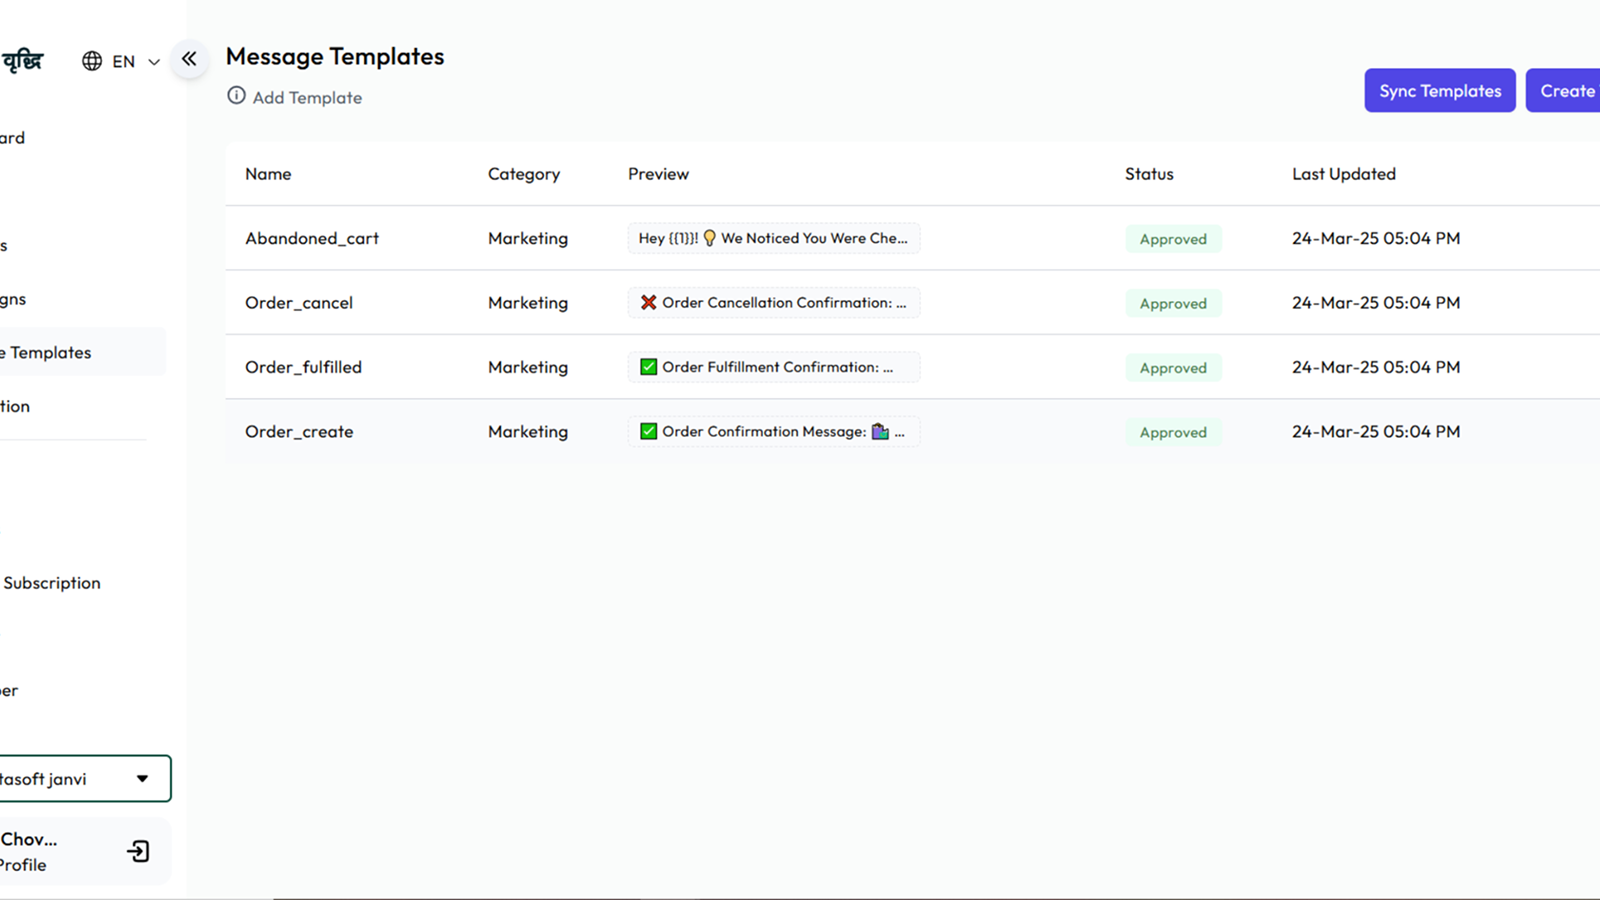Click the info icon beside Add Template
Viewport: 1600px width, 900px height.
click(236, 96)
